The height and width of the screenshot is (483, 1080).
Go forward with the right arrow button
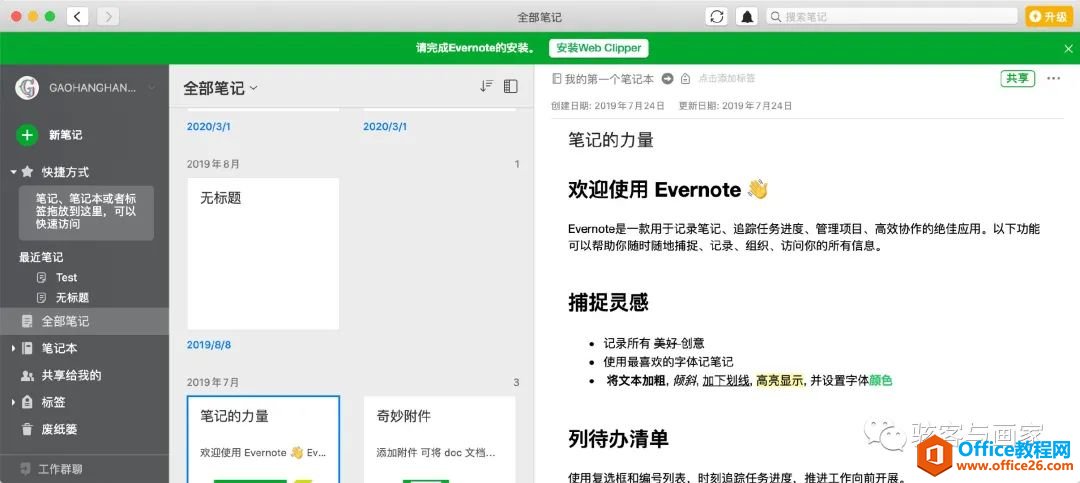pyautogui.click(x=108, y=16)
